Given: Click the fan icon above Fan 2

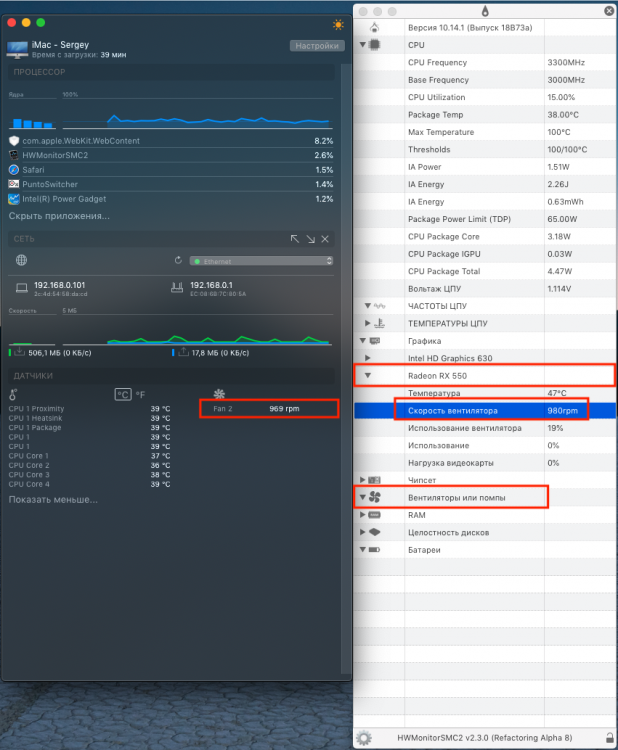Looking at the screenshot, I should pyautogui.click(x=219, y=394).
